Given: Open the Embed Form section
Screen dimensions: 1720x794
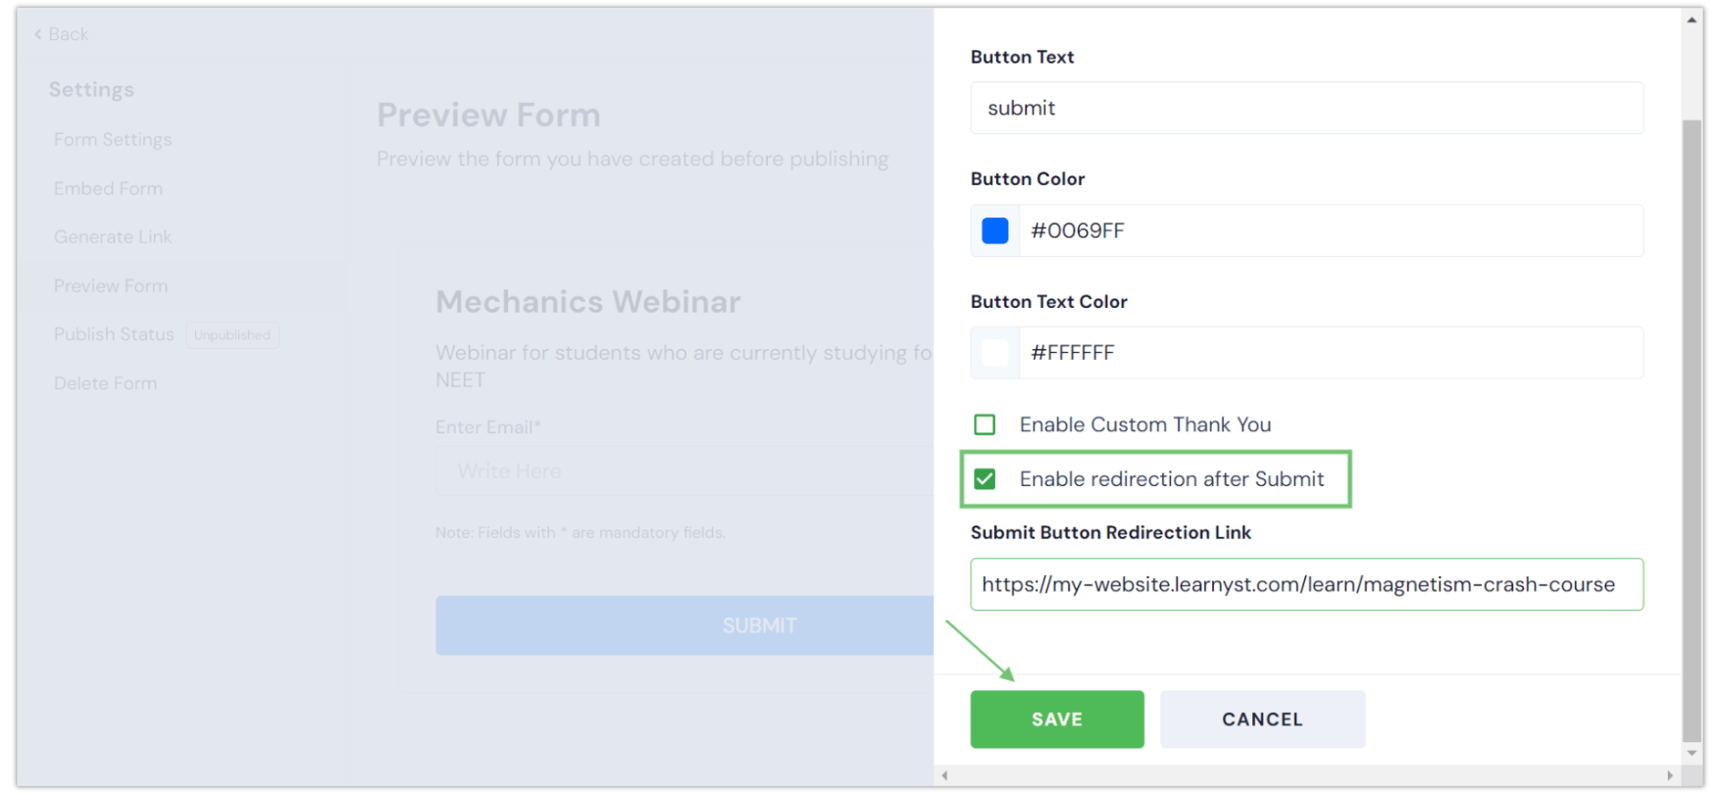Looking at the screenshot, I should pos(108,188).
